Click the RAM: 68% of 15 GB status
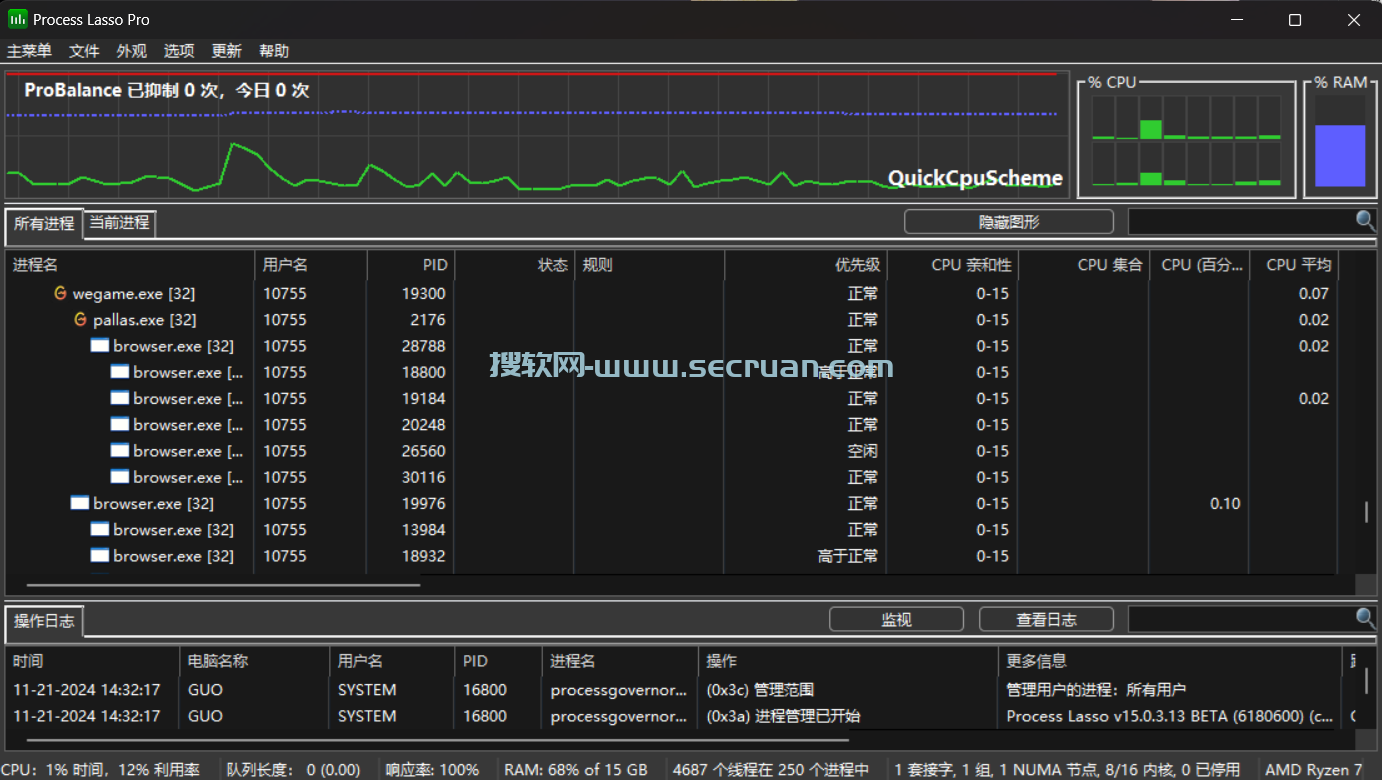Viewport: 1382px width, 780px height. (576, 770)
